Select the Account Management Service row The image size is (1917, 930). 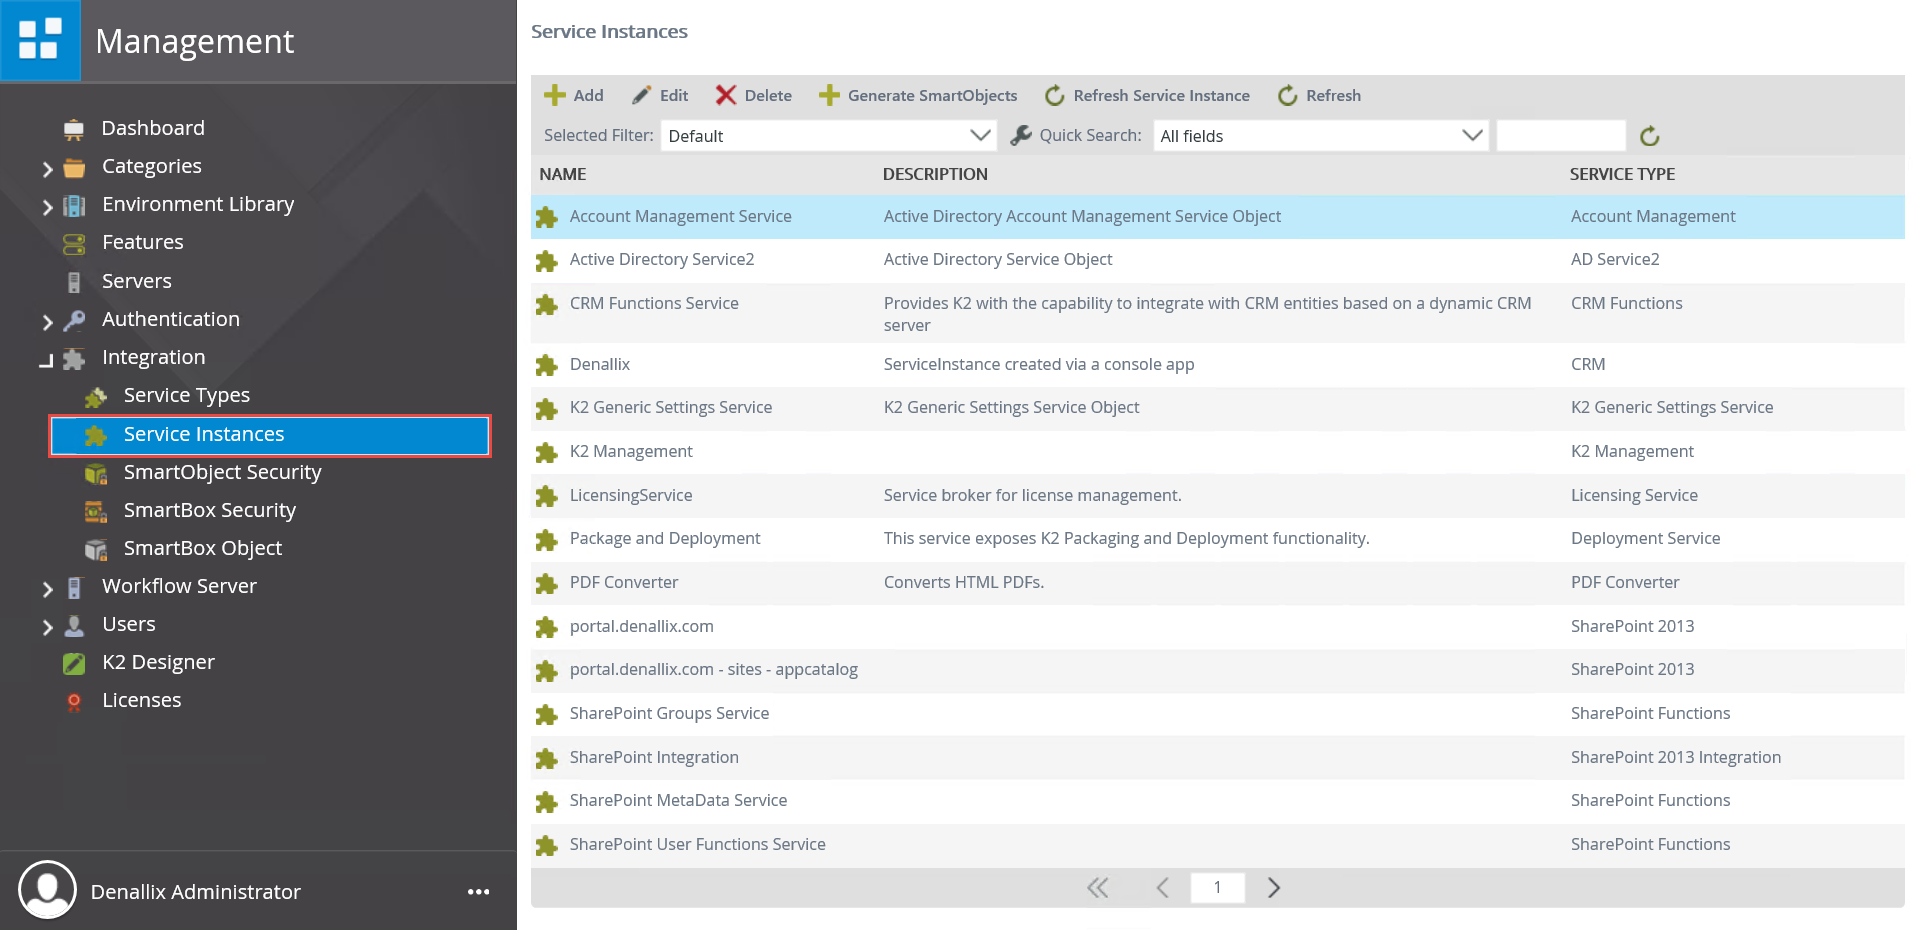pos(1217,217)
